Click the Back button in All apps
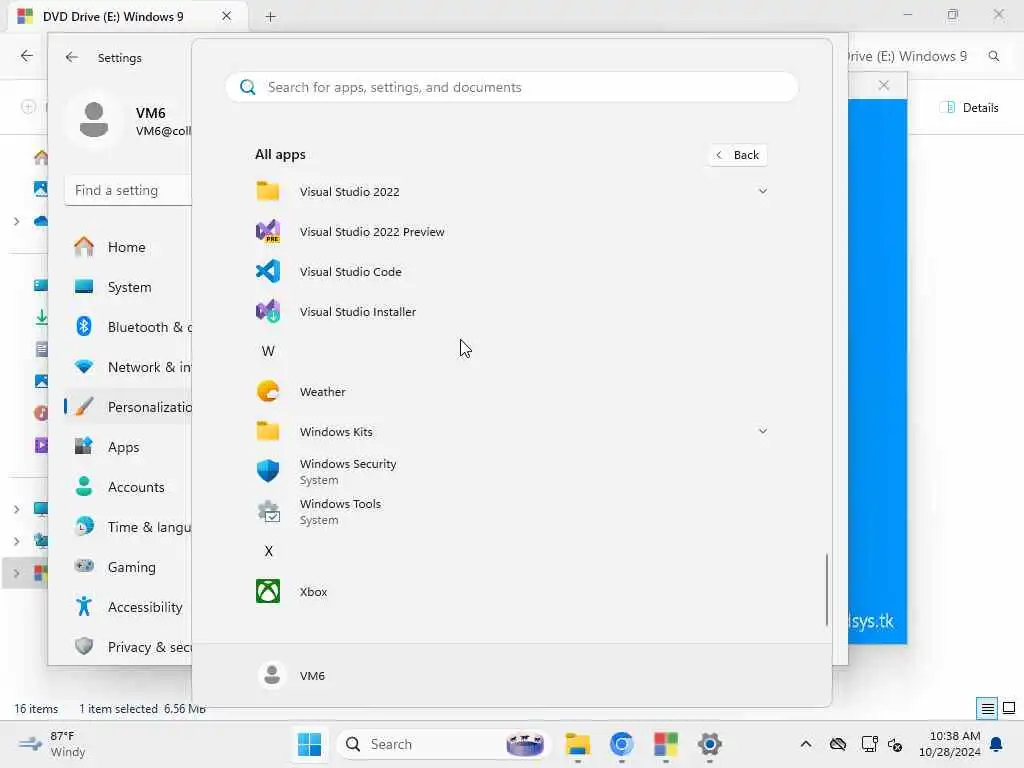The image size is (1024, 768). [x=738, y=155]
